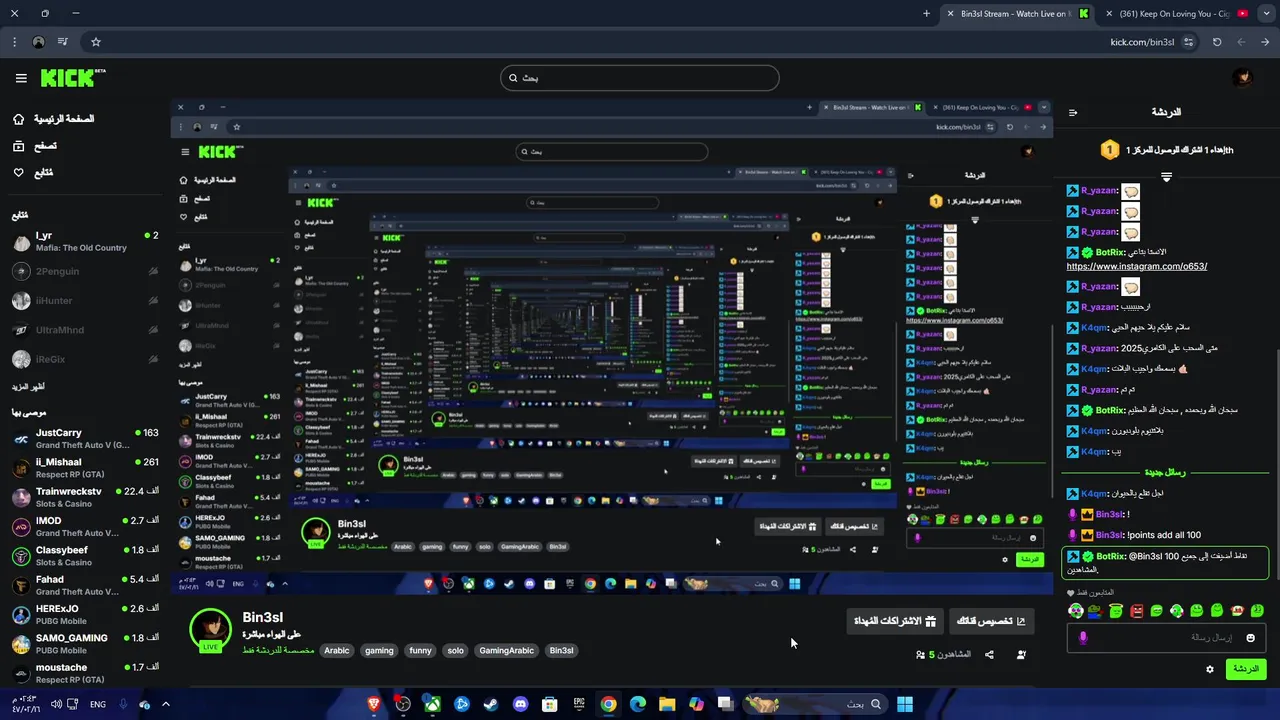The image size is (1280, 720).
Task: Open the Classybeef recommended channel
Action: click(85, 556)
